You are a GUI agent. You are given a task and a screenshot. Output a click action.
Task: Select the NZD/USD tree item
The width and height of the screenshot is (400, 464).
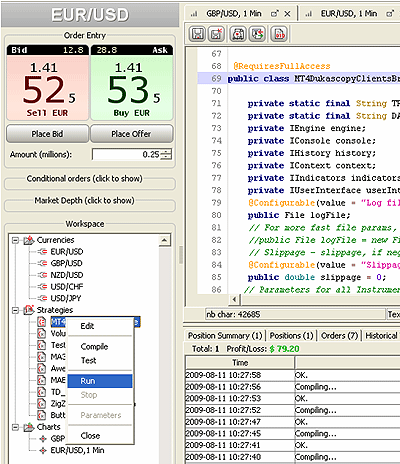[x=67, y=275]
